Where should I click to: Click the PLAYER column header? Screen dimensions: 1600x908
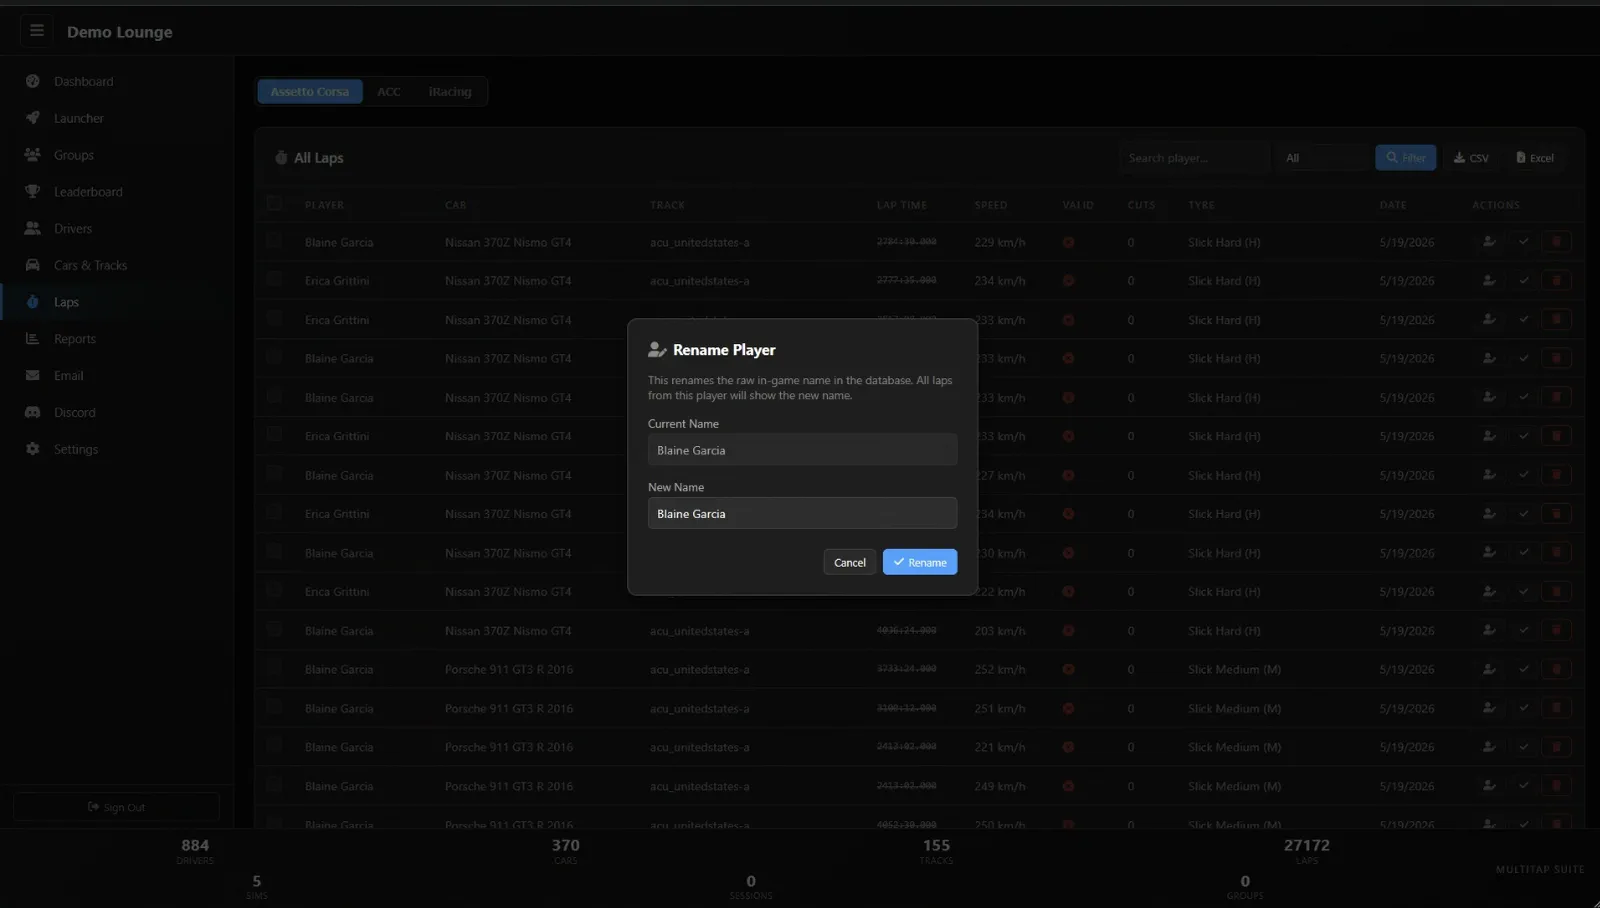[324, 205]
